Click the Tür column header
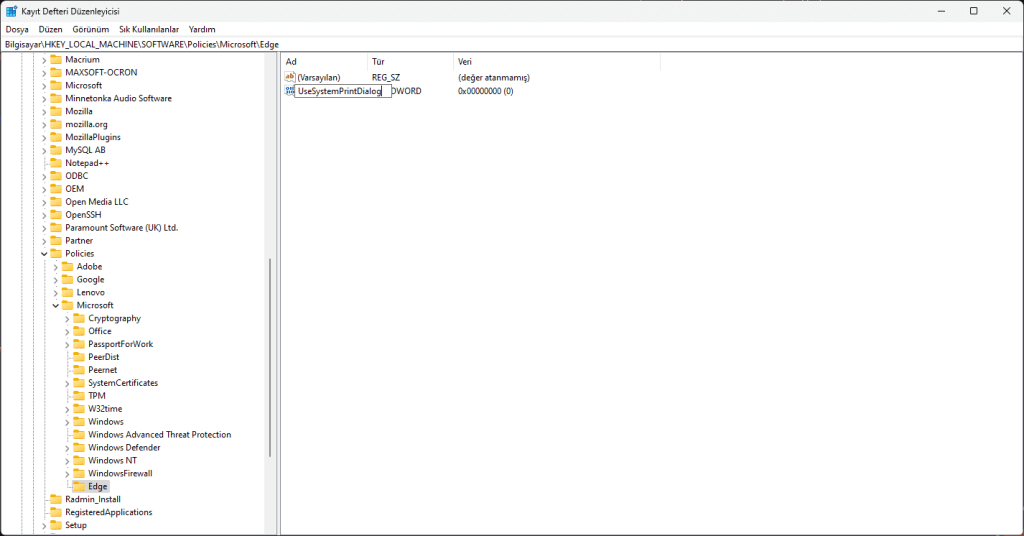This screenshot has height=536, width=1024. coord(410,62)
